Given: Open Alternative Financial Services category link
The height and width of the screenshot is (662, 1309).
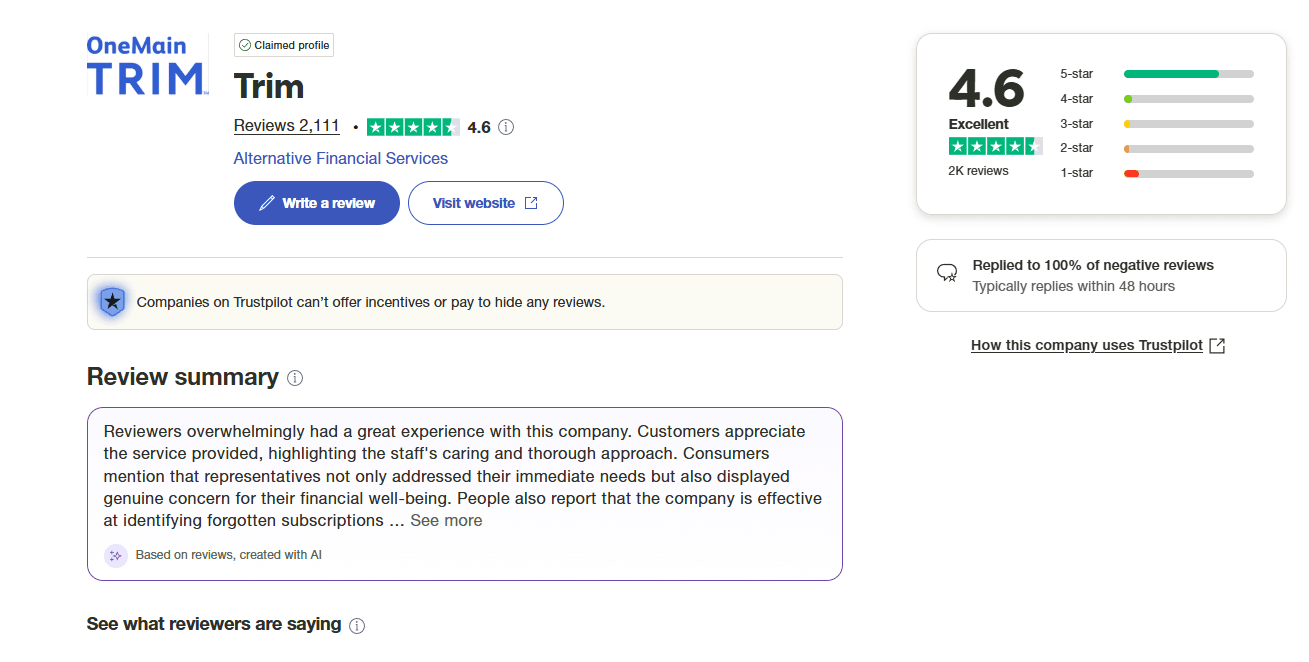Looking at the screenshot, I should click(x=341, y=158).
